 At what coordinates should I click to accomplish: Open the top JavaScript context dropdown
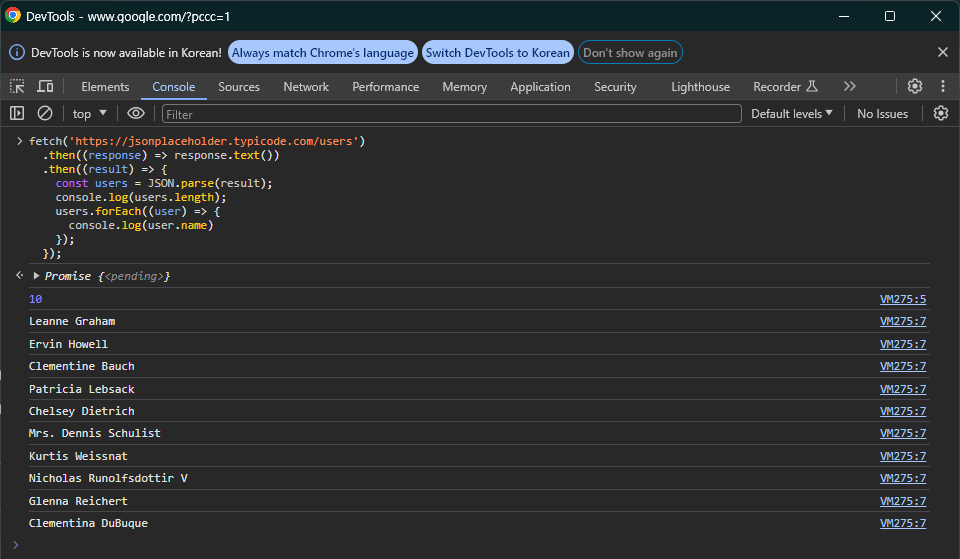click(x=89, y=114)
